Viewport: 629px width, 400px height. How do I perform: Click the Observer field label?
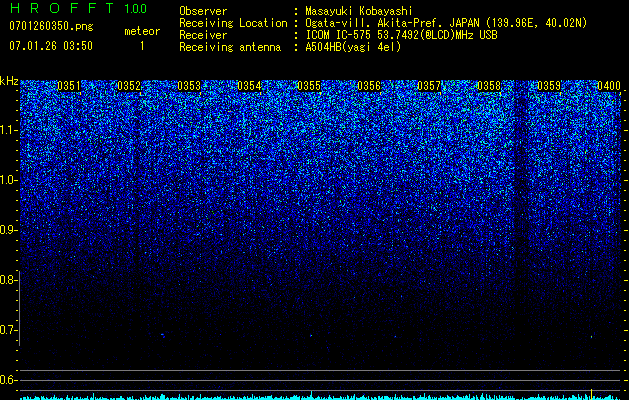tap(203, 11)
